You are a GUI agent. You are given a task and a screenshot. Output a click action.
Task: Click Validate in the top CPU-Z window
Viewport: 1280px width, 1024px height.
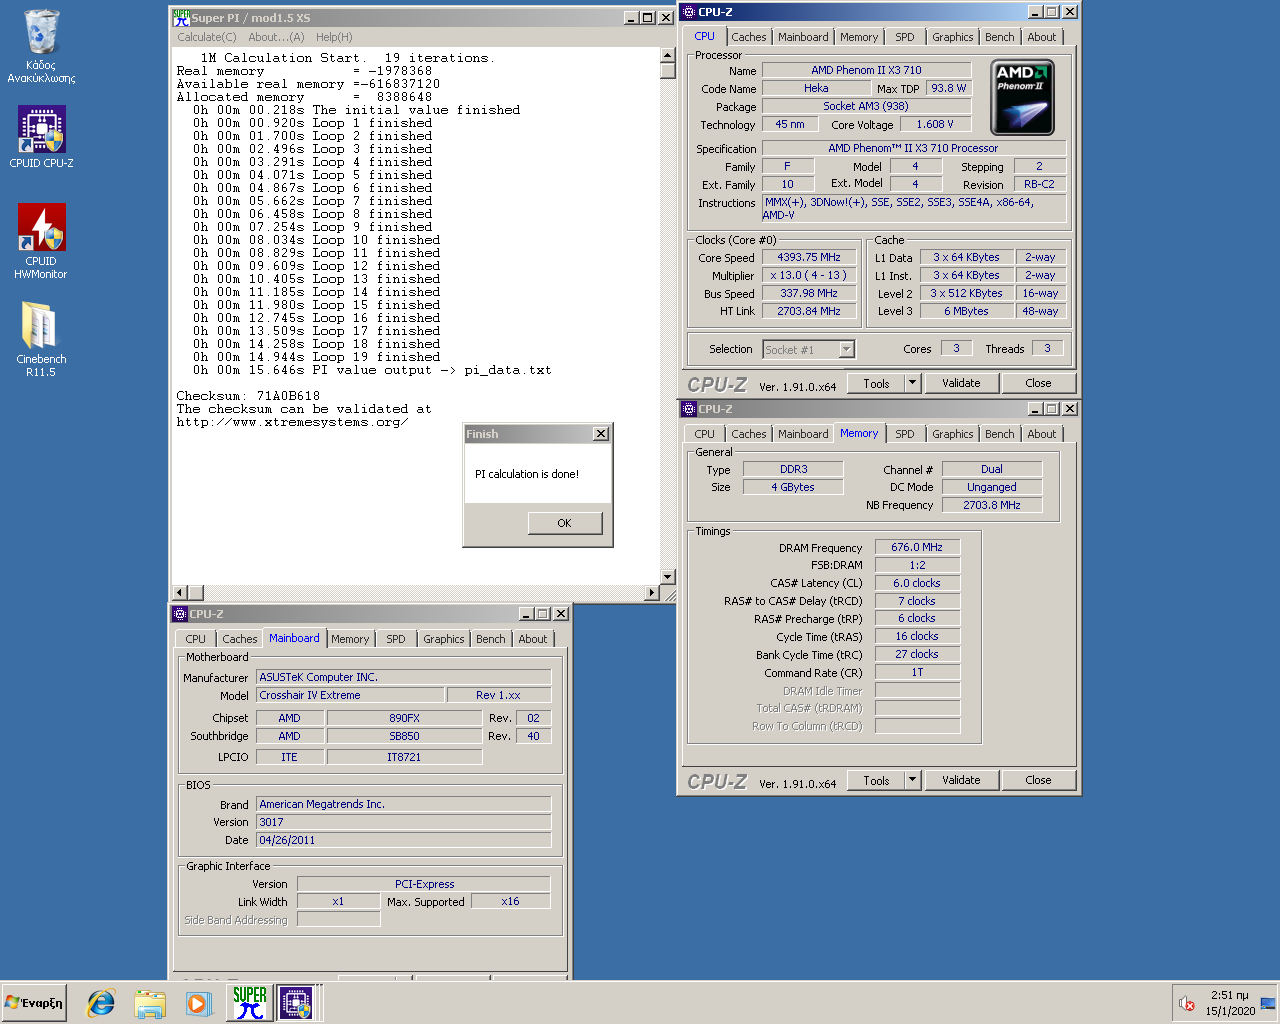(x=961, y=383)
